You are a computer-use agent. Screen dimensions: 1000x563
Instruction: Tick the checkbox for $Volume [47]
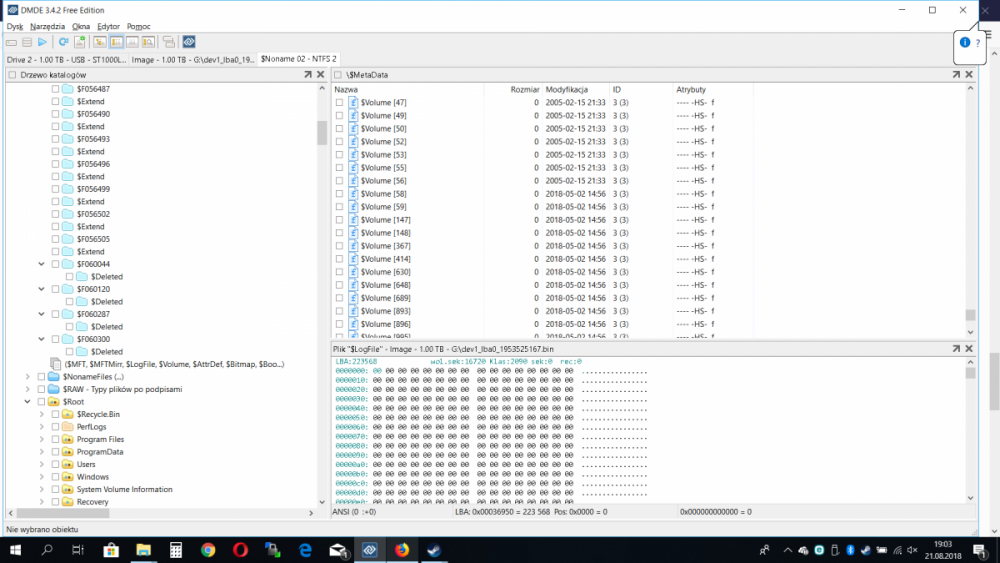tap(339, 103)
